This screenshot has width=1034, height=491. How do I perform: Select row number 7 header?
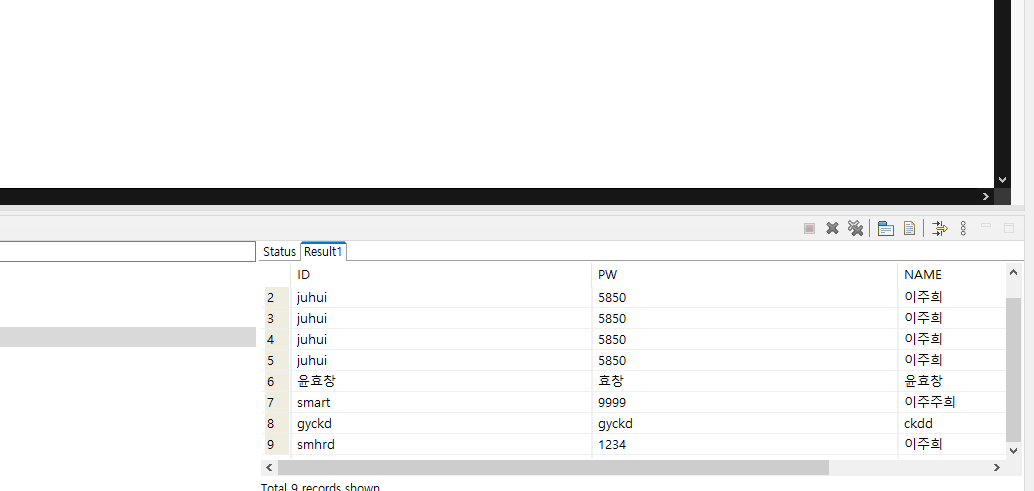click(x=276, y=403)
